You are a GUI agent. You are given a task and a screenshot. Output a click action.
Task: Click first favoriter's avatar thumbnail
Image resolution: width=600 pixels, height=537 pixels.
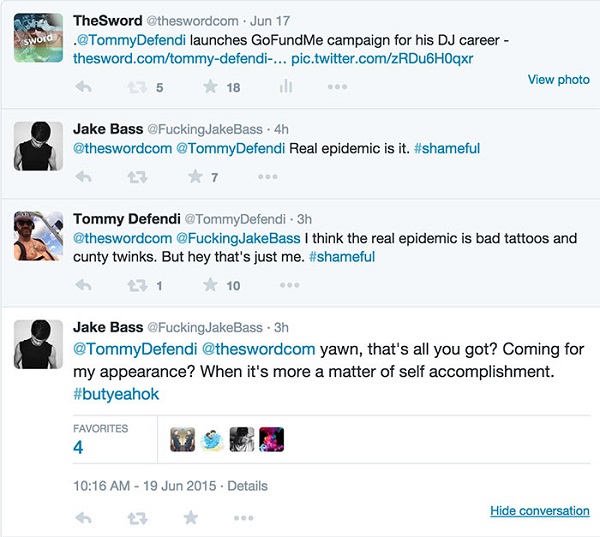[182, 439]
